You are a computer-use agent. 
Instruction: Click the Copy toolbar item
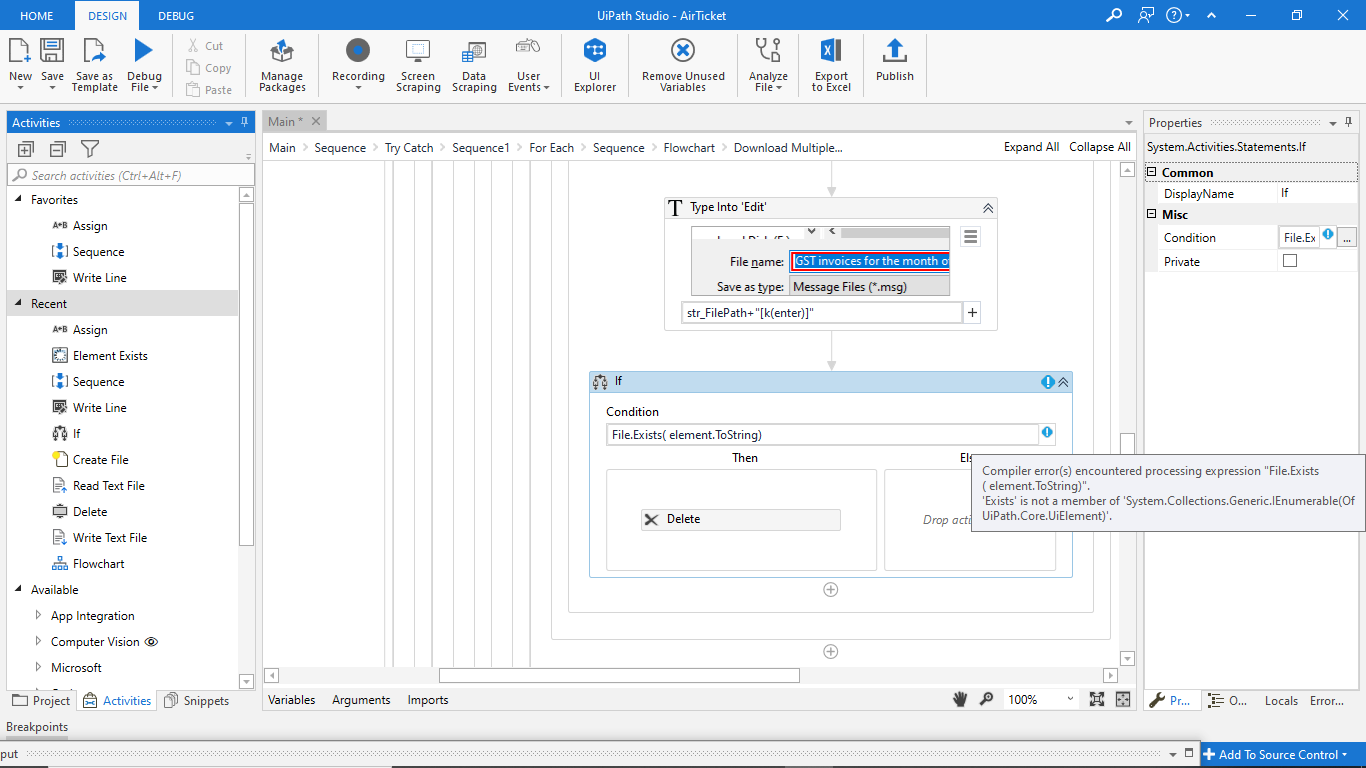point(208,68)
